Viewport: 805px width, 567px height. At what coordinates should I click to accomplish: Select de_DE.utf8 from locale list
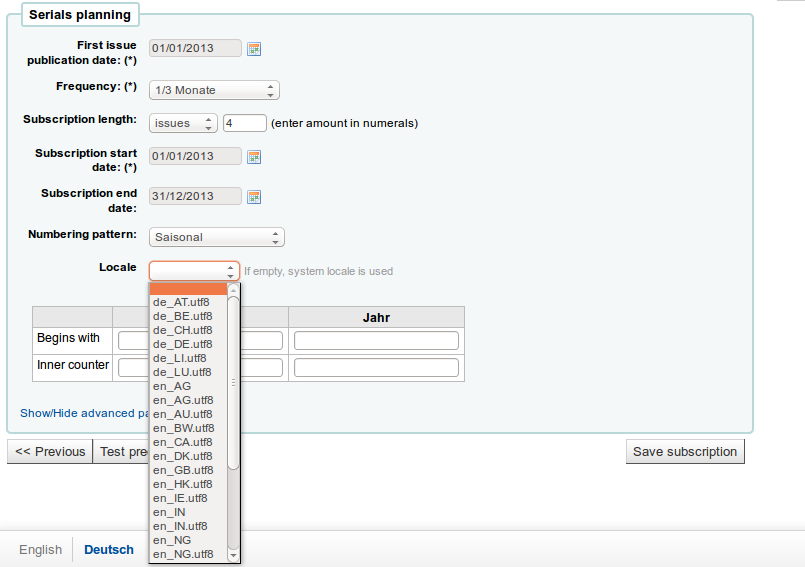pyautogui.click(x=182, y=344)
